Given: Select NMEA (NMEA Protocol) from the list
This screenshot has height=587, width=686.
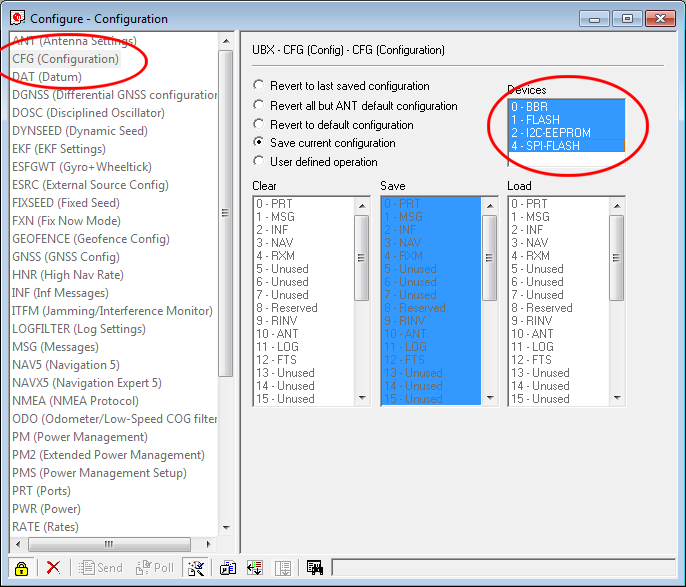Looking at the screenshot, I should [75, 401].
